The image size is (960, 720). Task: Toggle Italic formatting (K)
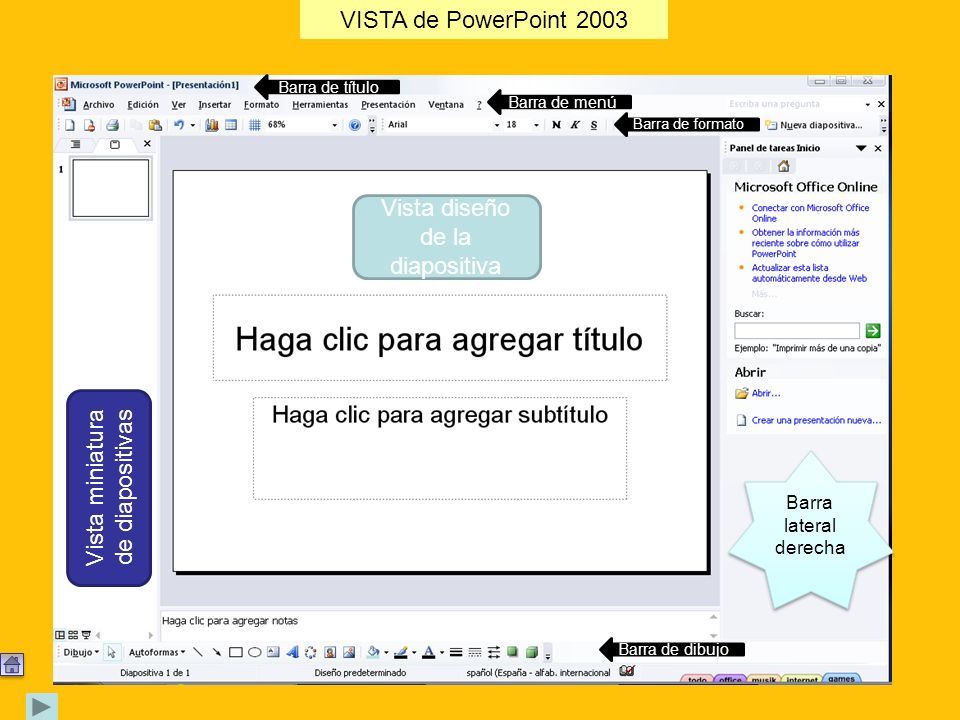coord(575,125)
